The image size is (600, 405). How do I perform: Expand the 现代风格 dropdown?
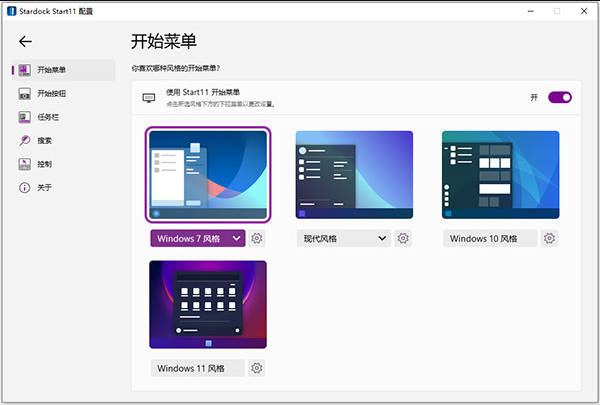382,238
